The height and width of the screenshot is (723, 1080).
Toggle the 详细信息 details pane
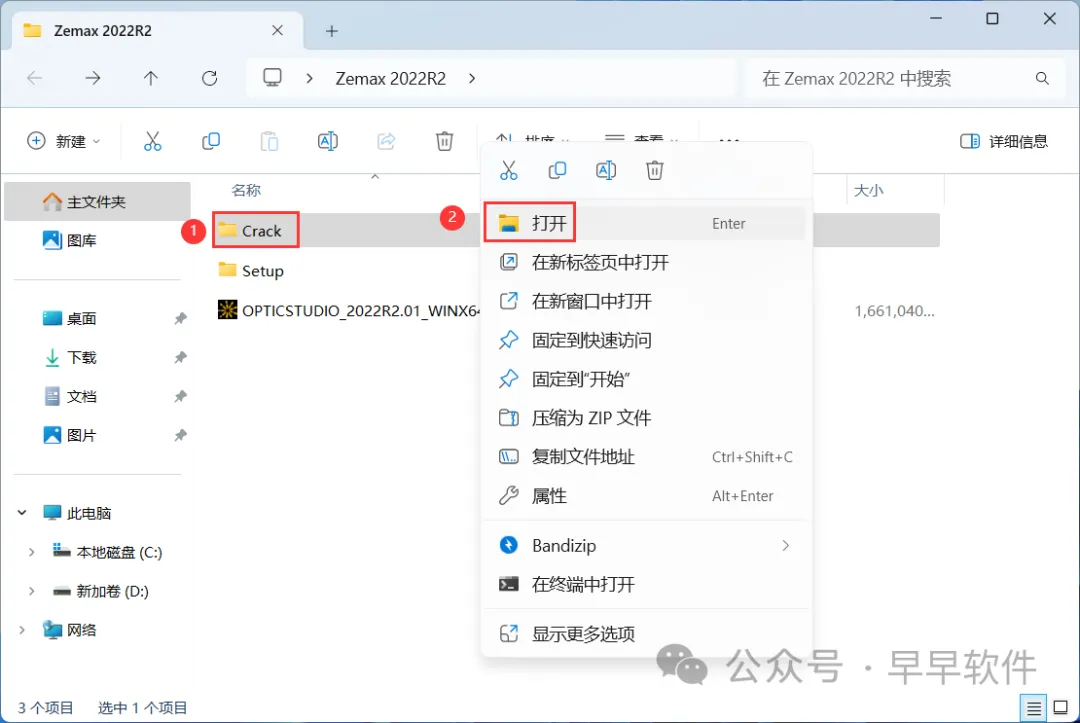click(x=1004, y=141)
